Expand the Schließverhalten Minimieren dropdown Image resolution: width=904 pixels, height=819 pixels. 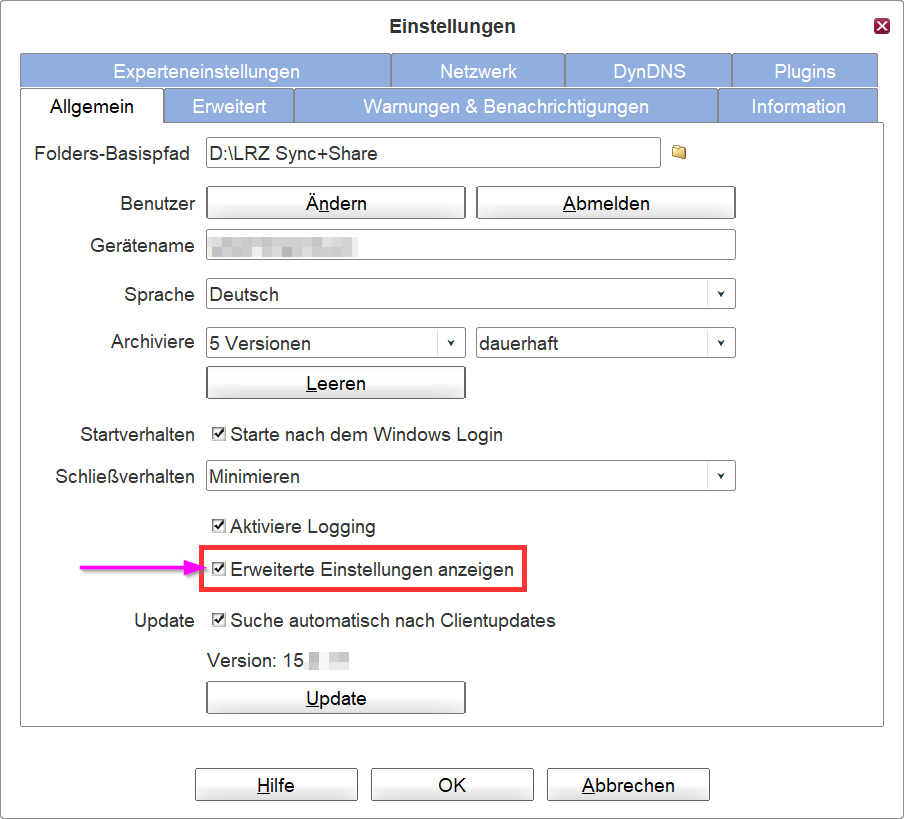tap(720, 477)
